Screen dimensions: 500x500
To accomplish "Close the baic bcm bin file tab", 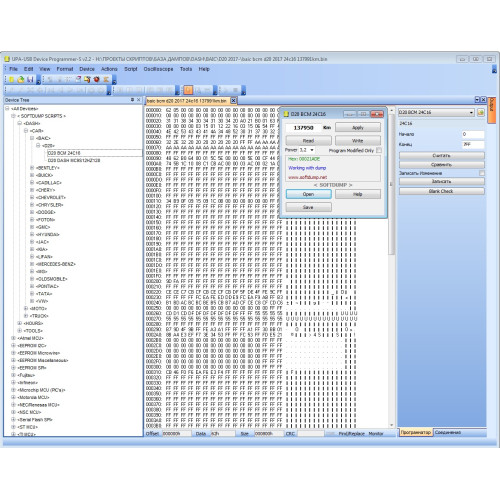I will (x=233, y=100).
